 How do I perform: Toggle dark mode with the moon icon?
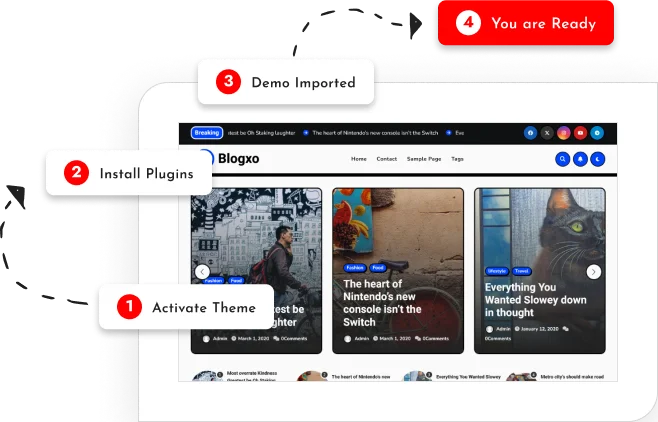598,159
